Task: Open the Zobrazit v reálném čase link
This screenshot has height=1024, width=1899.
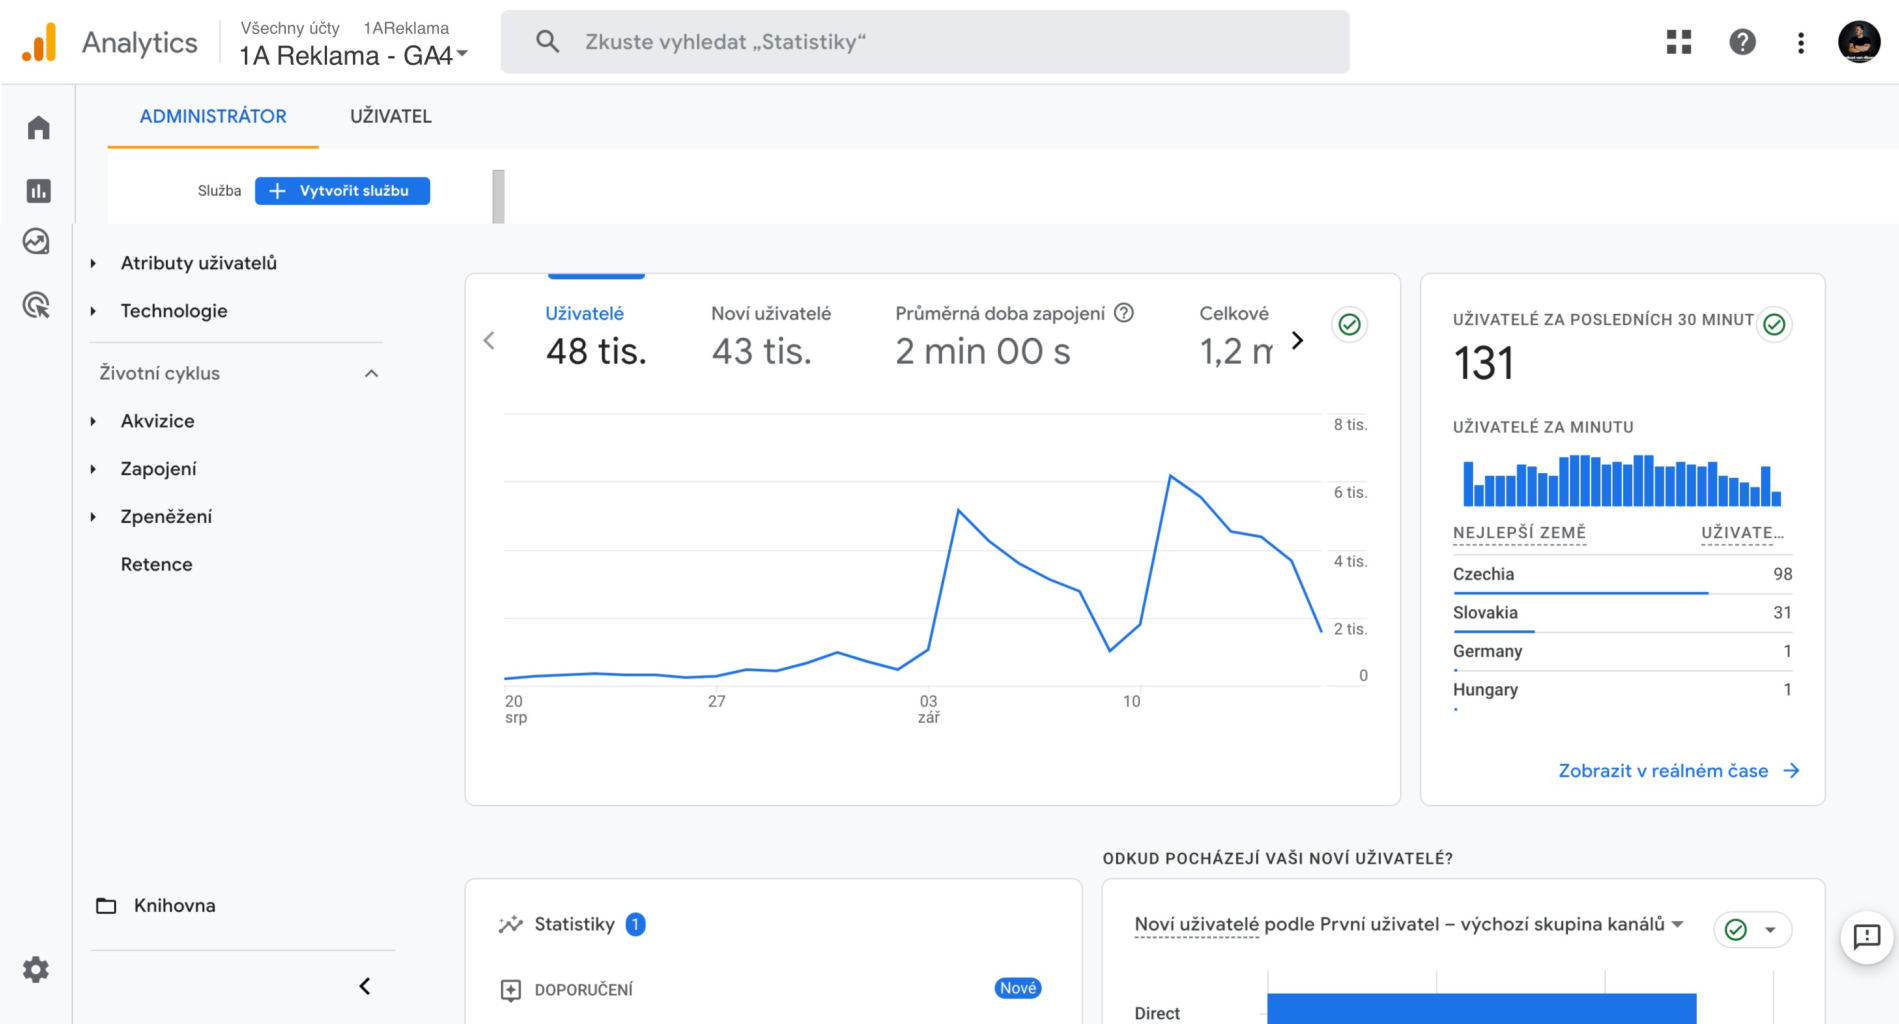Action: (1677, 771)
